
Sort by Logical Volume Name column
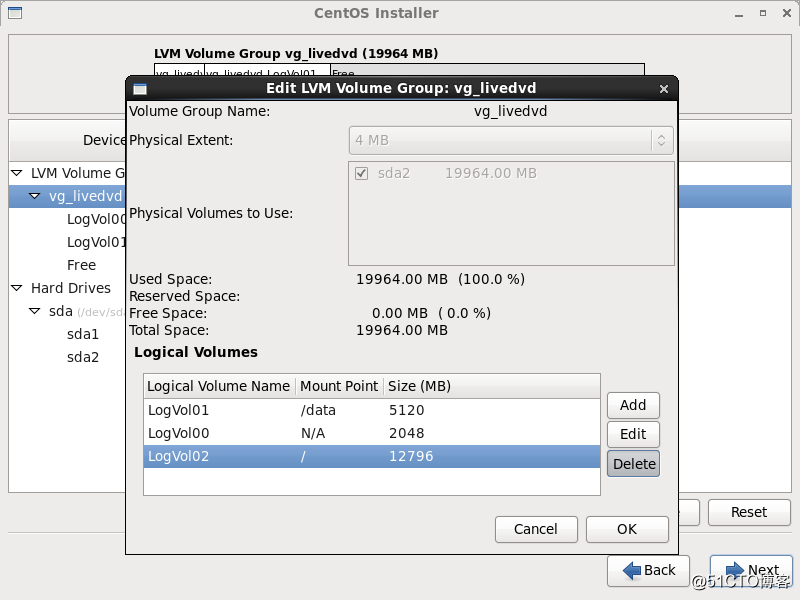pyautogui.click(x=219, y=386)
